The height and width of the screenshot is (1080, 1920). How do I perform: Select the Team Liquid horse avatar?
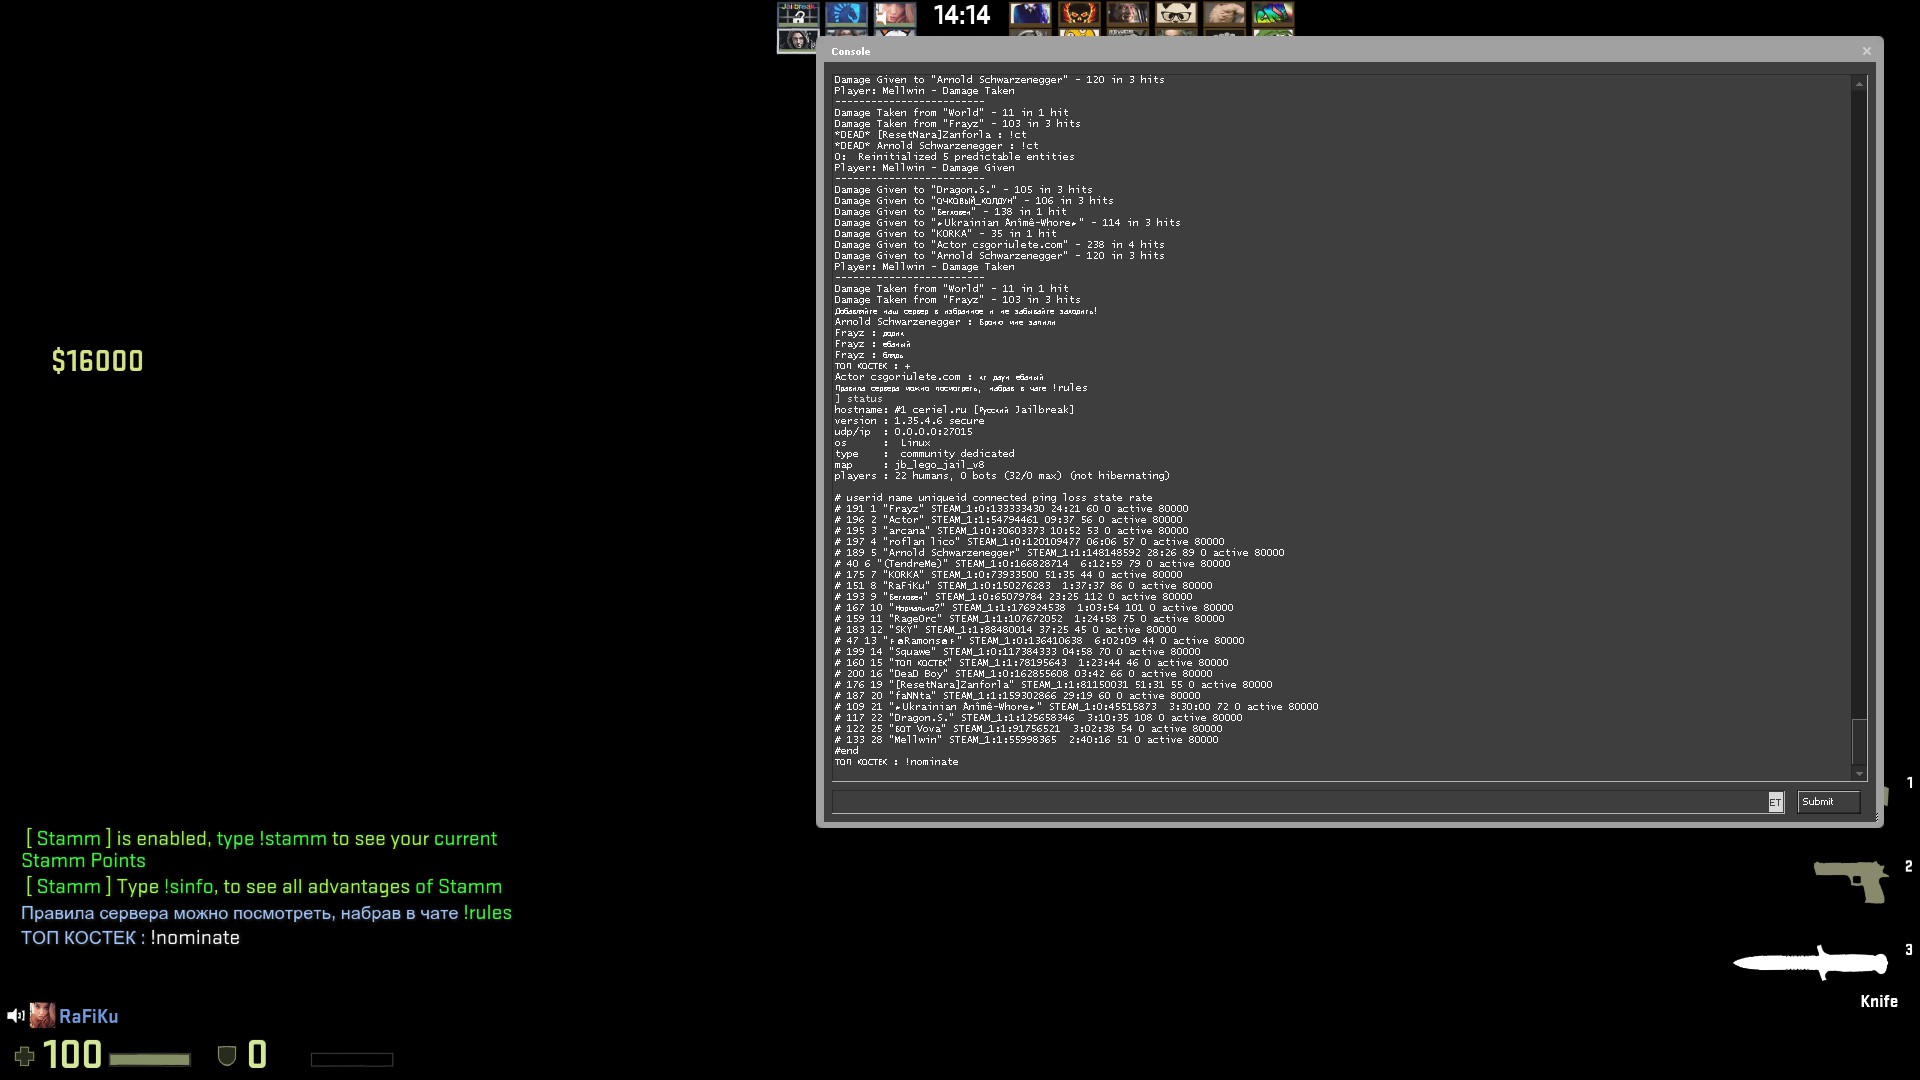(x=846, y=13)
